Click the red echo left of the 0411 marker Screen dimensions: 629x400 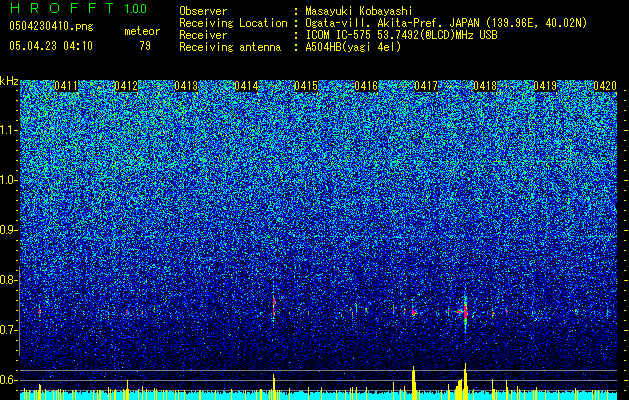[39, 311]
